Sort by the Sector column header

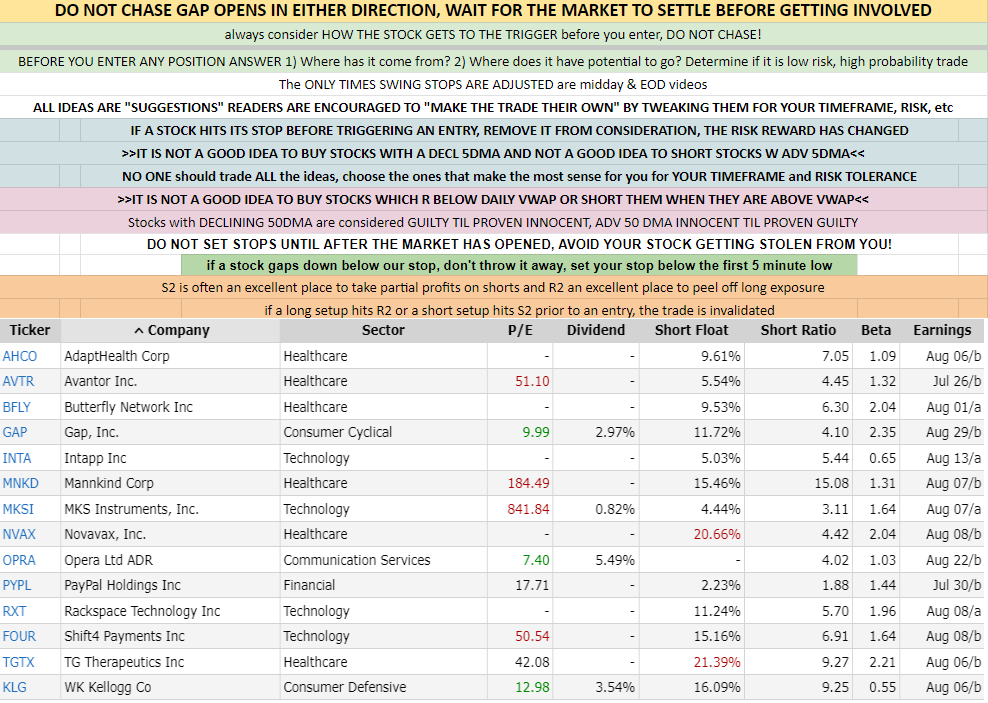coord(383,330)
